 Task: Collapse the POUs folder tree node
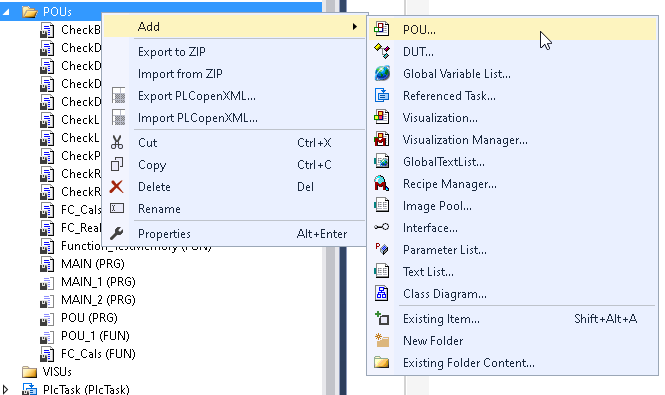pyautogui.click(x=6, y=12)
